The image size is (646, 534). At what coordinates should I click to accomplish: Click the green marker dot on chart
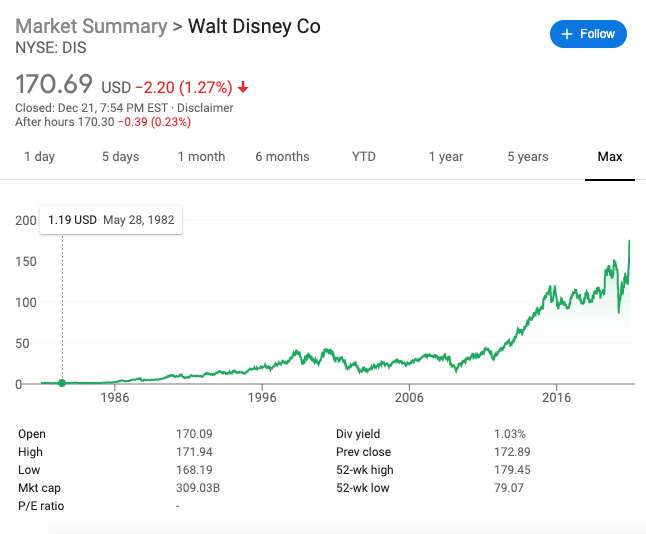coord(62,383)
